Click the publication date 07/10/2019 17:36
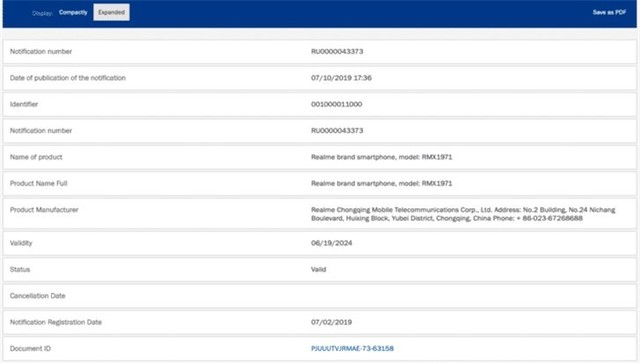The image size is (640, 363). [x=341, y=78]
